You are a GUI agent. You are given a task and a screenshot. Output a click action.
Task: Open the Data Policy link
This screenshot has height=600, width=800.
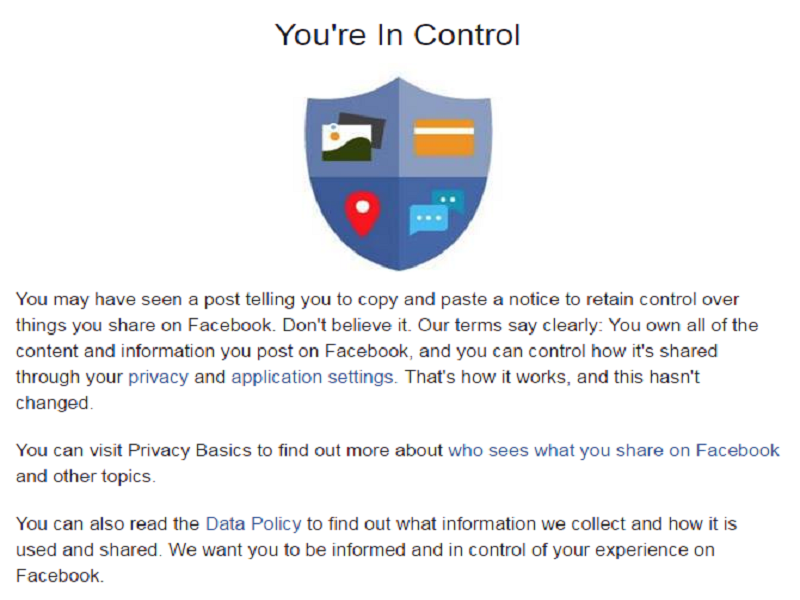point(253,524)
